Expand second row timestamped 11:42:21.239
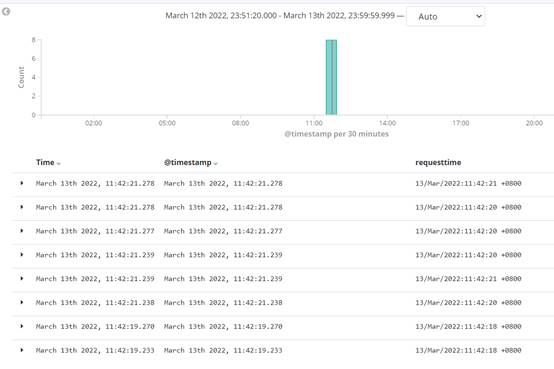The width and height of the screenshot is (554, 369). 22,279
